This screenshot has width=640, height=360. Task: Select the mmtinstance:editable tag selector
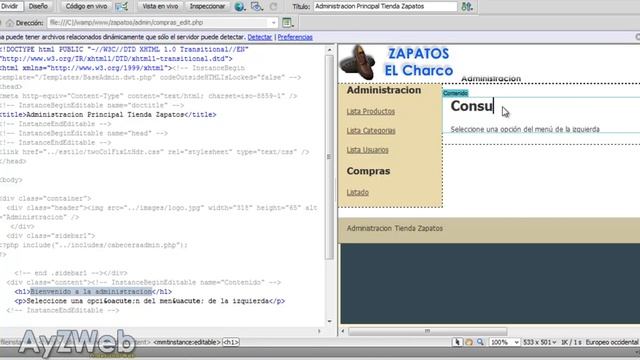187,342
